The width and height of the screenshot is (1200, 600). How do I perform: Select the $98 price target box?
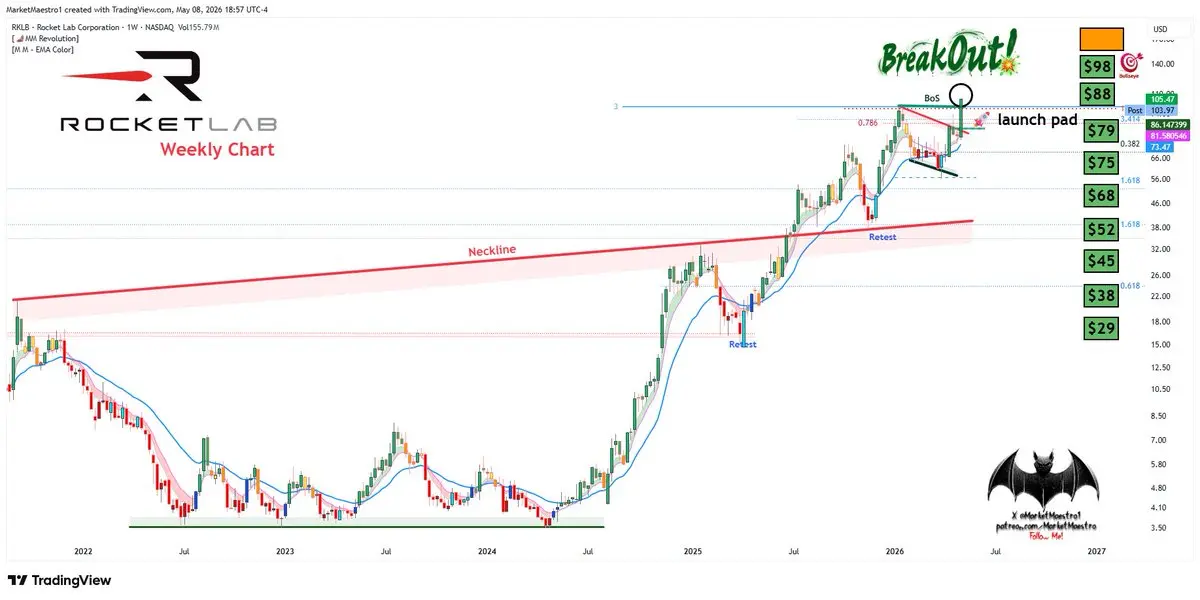point(1099,67)
